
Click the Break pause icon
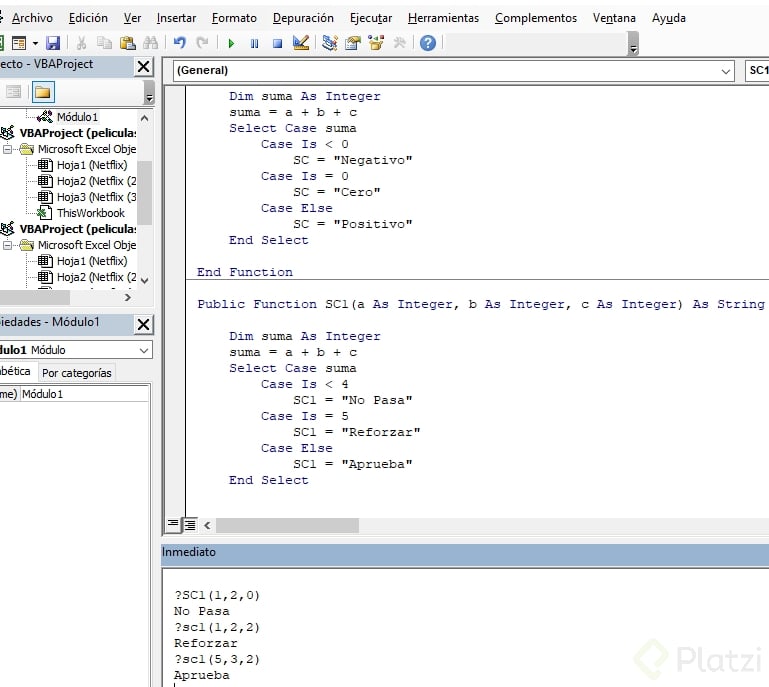[x=254, y=44]
